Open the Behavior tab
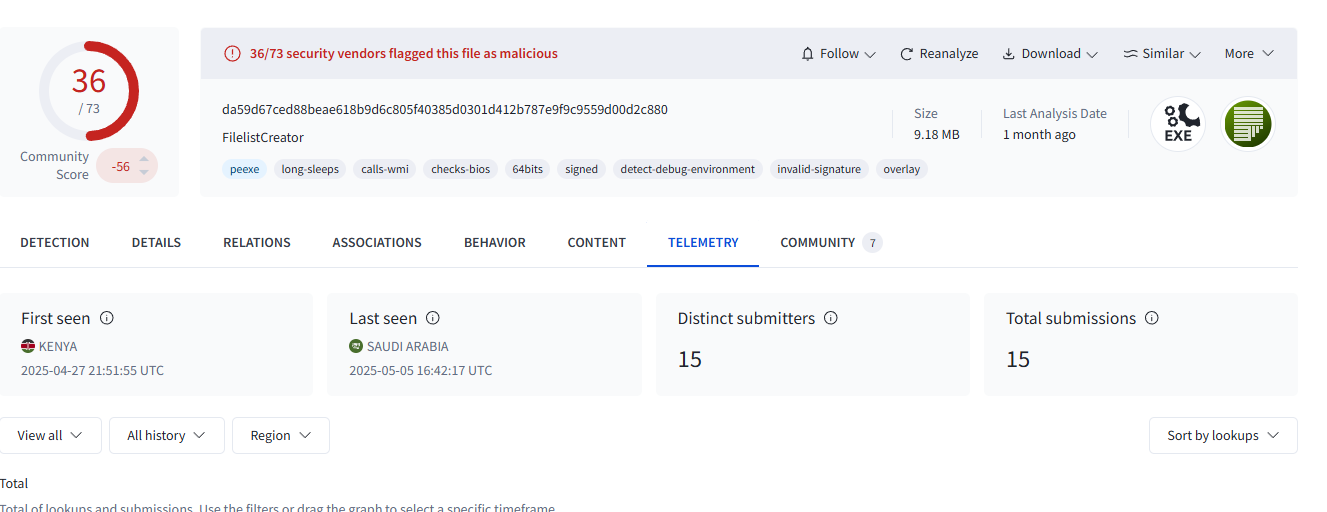Viewport: 1327px width, 512px height. click(494, 243)
